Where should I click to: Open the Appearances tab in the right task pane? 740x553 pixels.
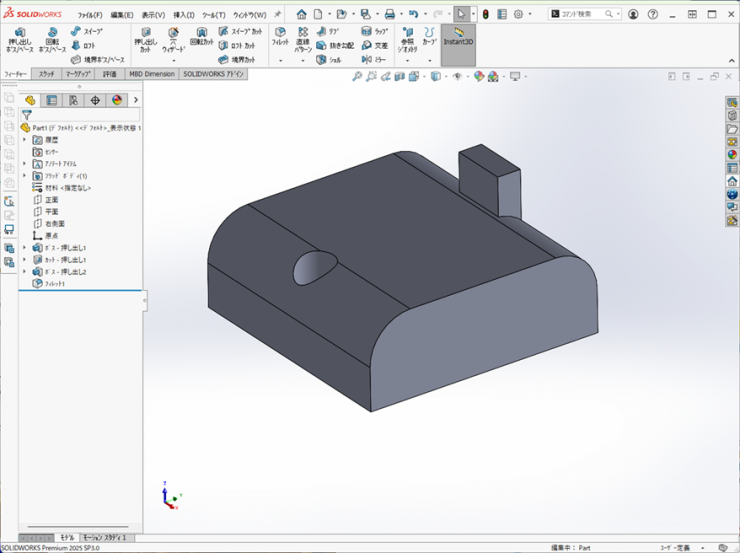tap(732, 155)
